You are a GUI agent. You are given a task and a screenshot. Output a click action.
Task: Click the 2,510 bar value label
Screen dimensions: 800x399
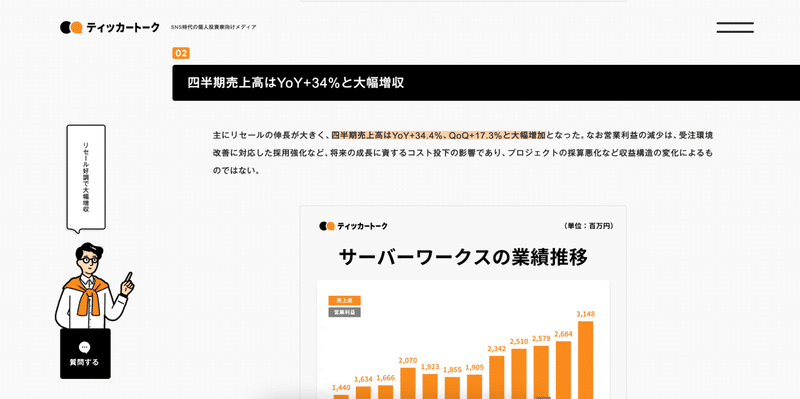[519, 341]
